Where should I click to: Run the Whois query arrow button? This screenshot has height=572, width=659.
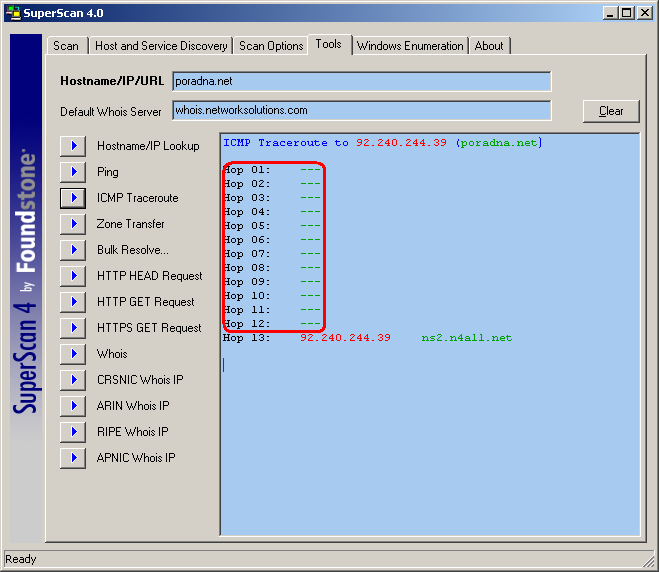[73, 354]
